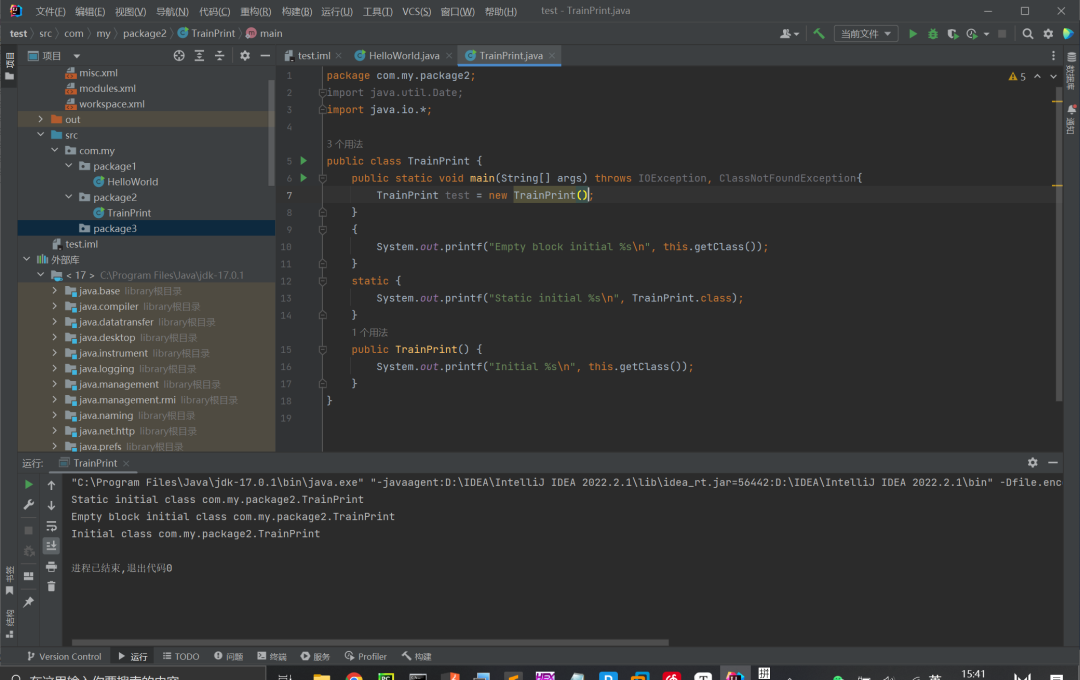The width and height of the screenshot is (1080, 680).
Task: Toggle soft-wrap in the Run console
Action: pyautogui.click(x=51, y=525)
